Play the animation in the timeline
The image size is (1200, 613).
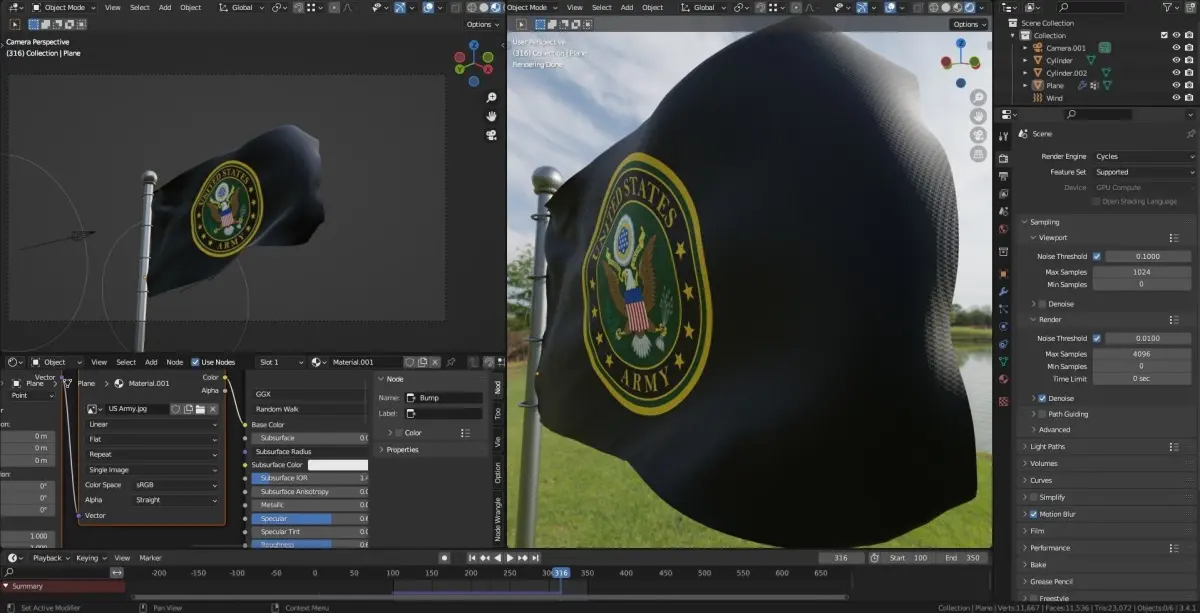coord(510,557)
